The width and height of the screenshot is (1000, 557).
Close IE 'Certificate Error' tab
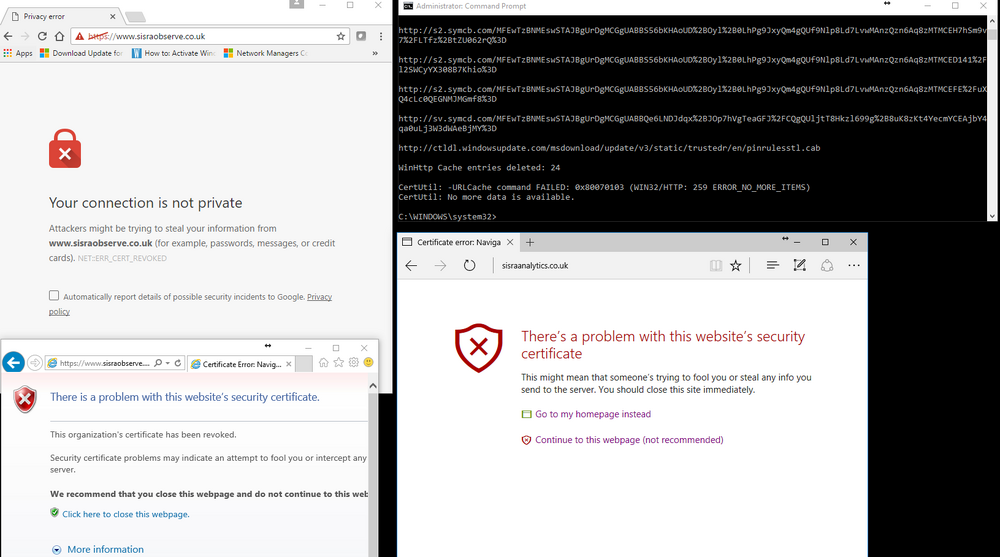point(288,364)
